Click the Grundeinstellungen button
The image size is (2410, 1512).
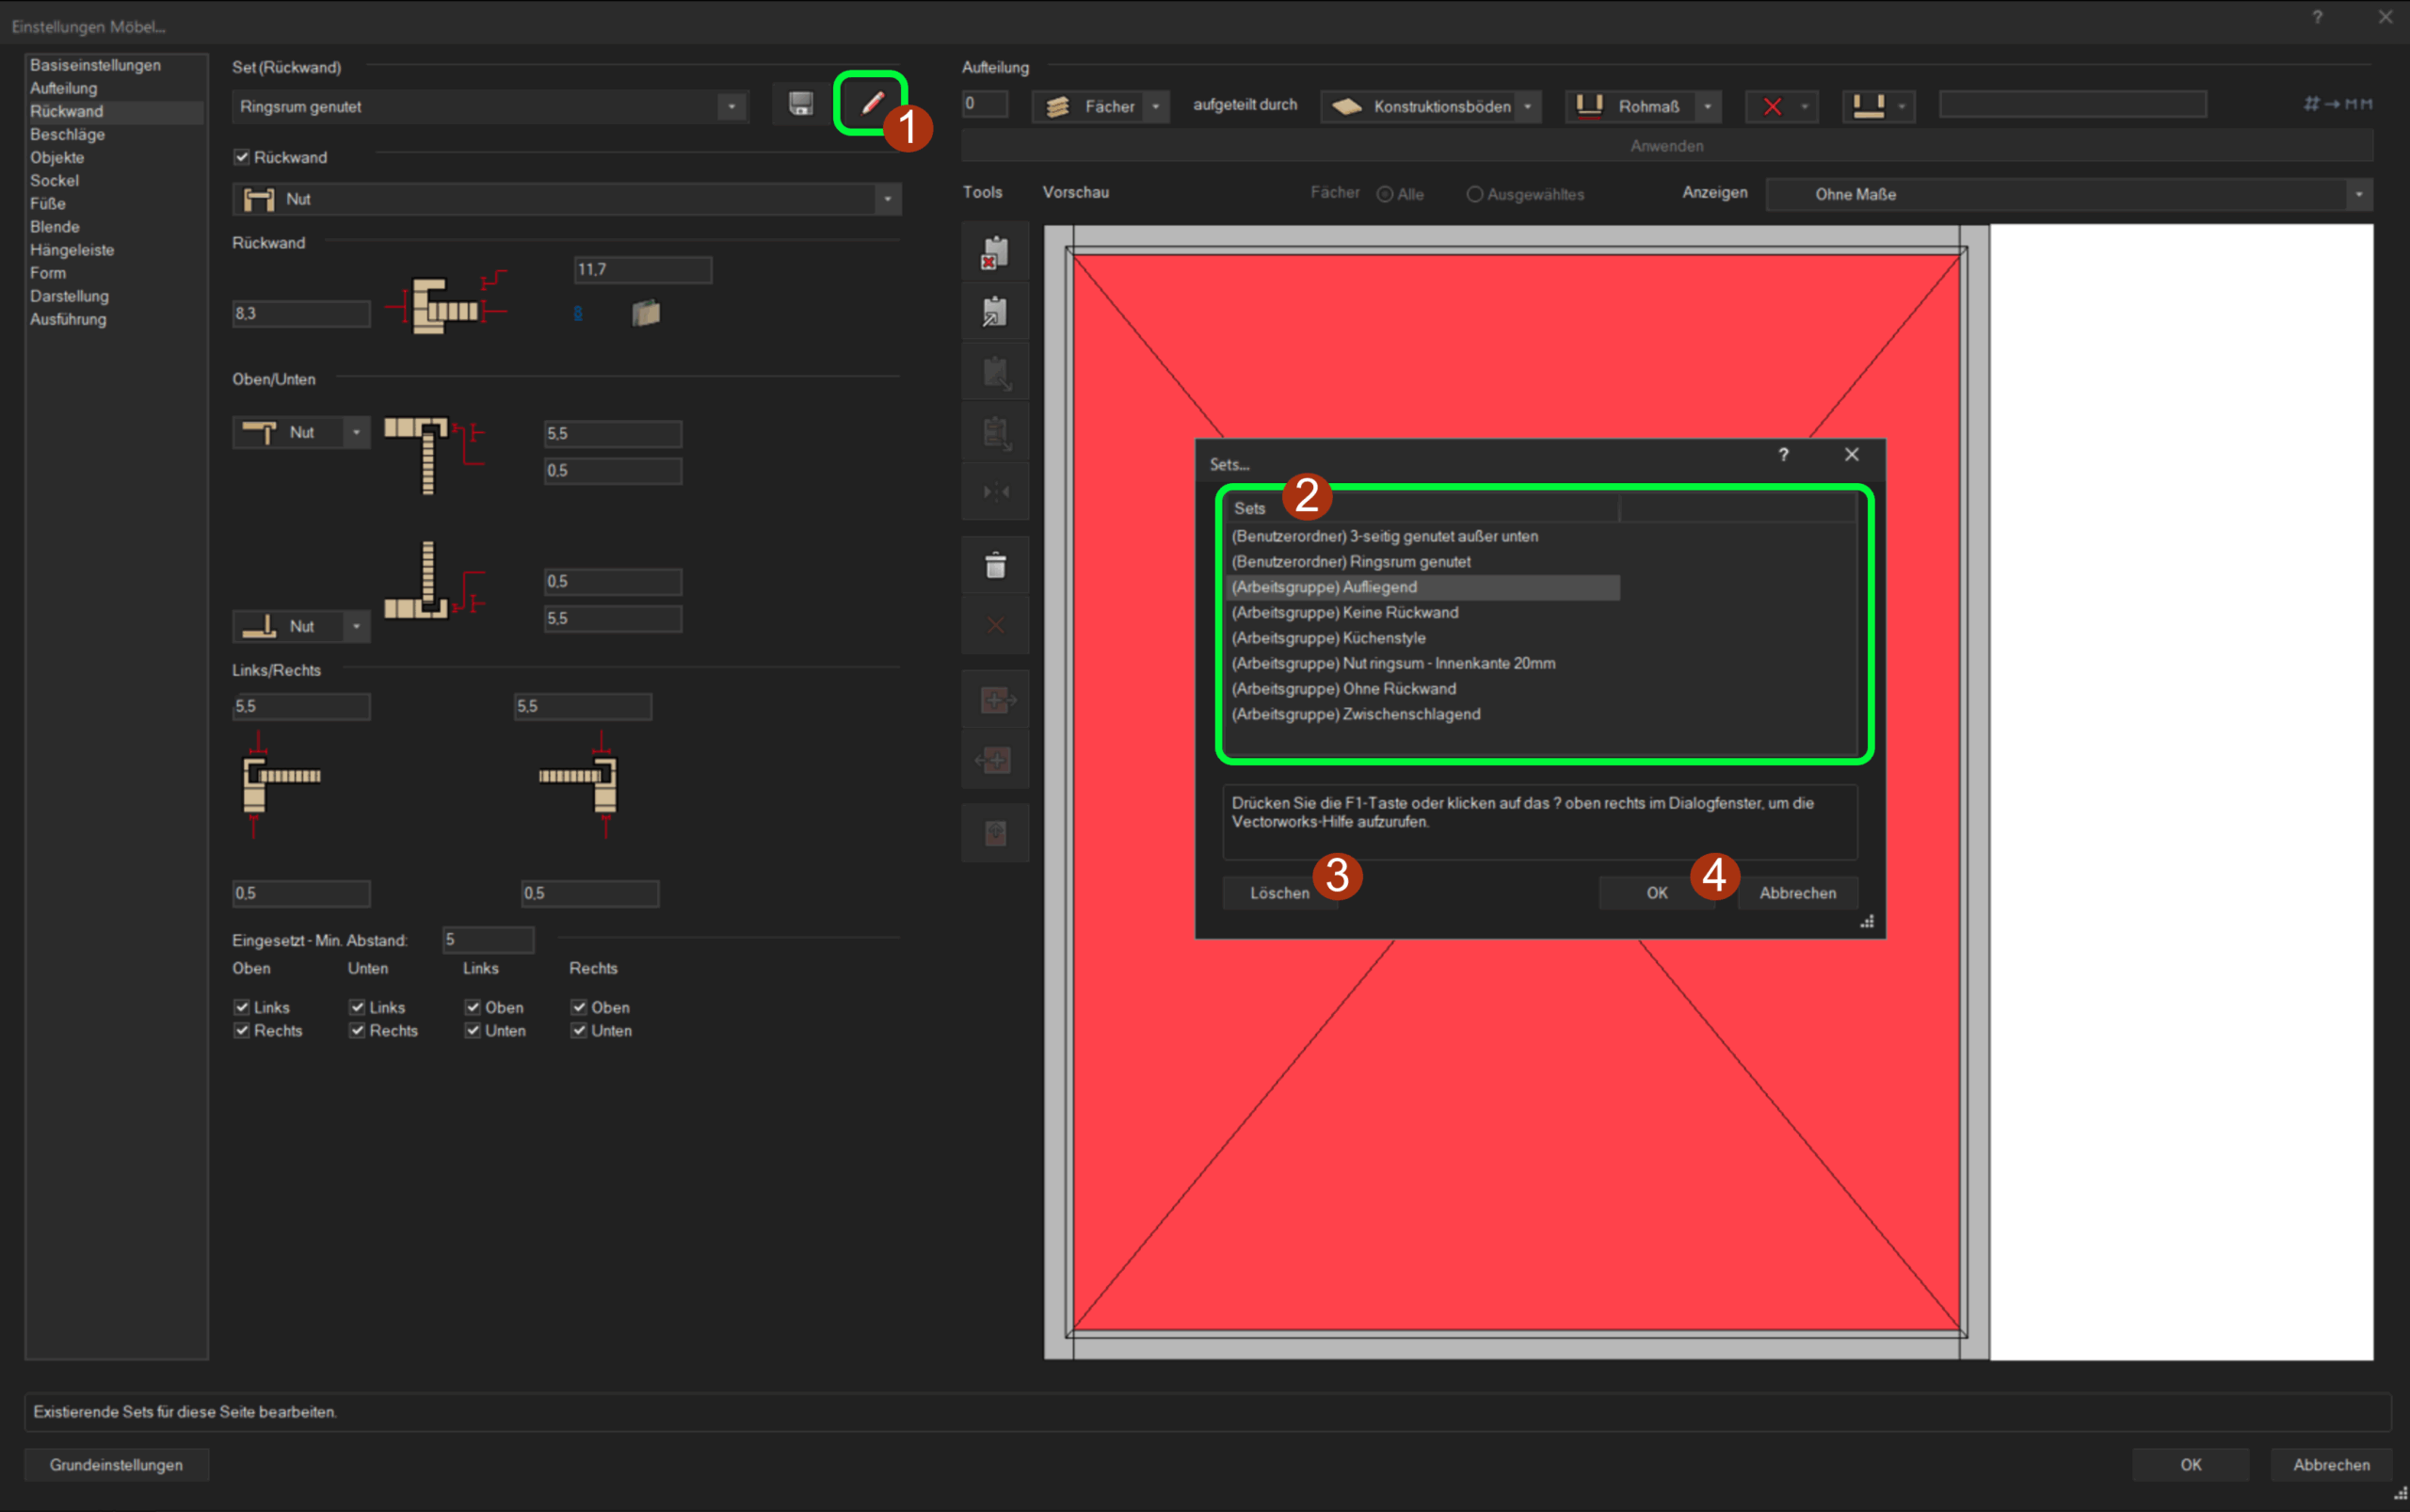click(116, 1465)
